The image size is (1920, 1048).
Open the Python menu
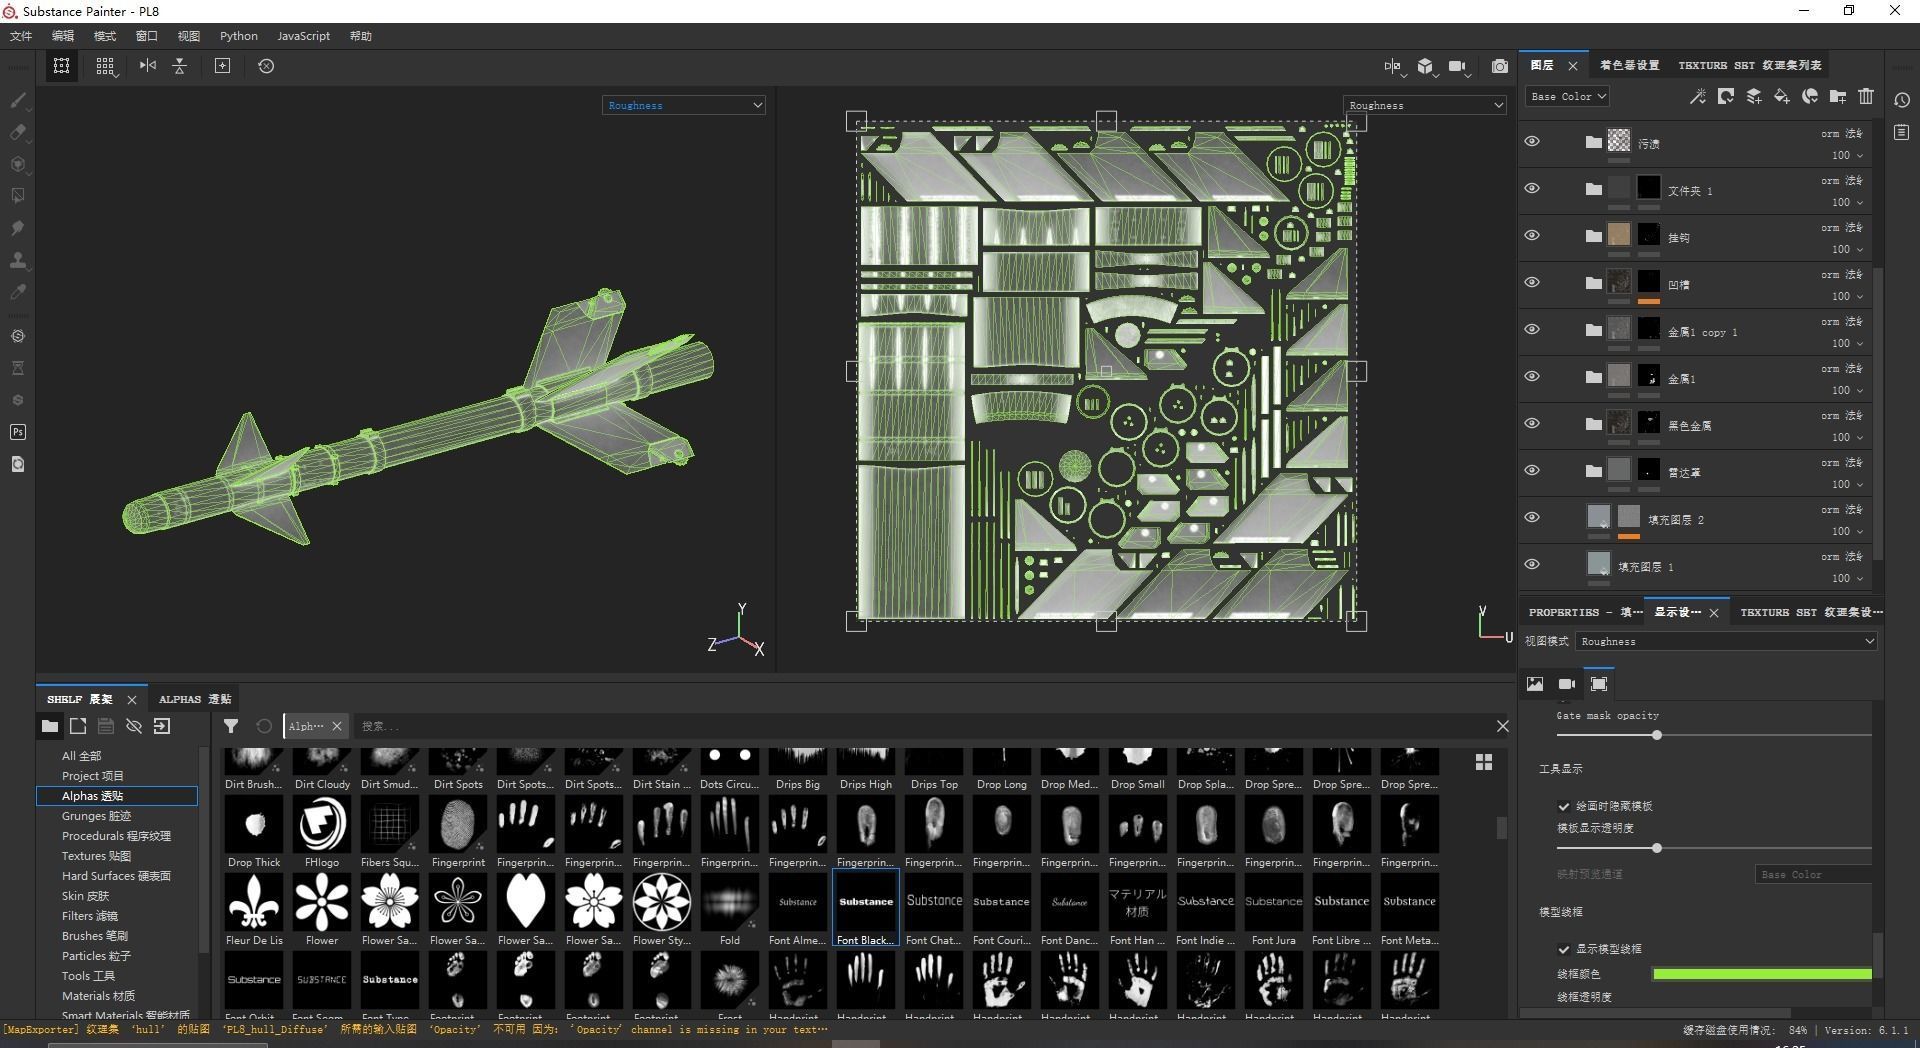tap(239, 36)
